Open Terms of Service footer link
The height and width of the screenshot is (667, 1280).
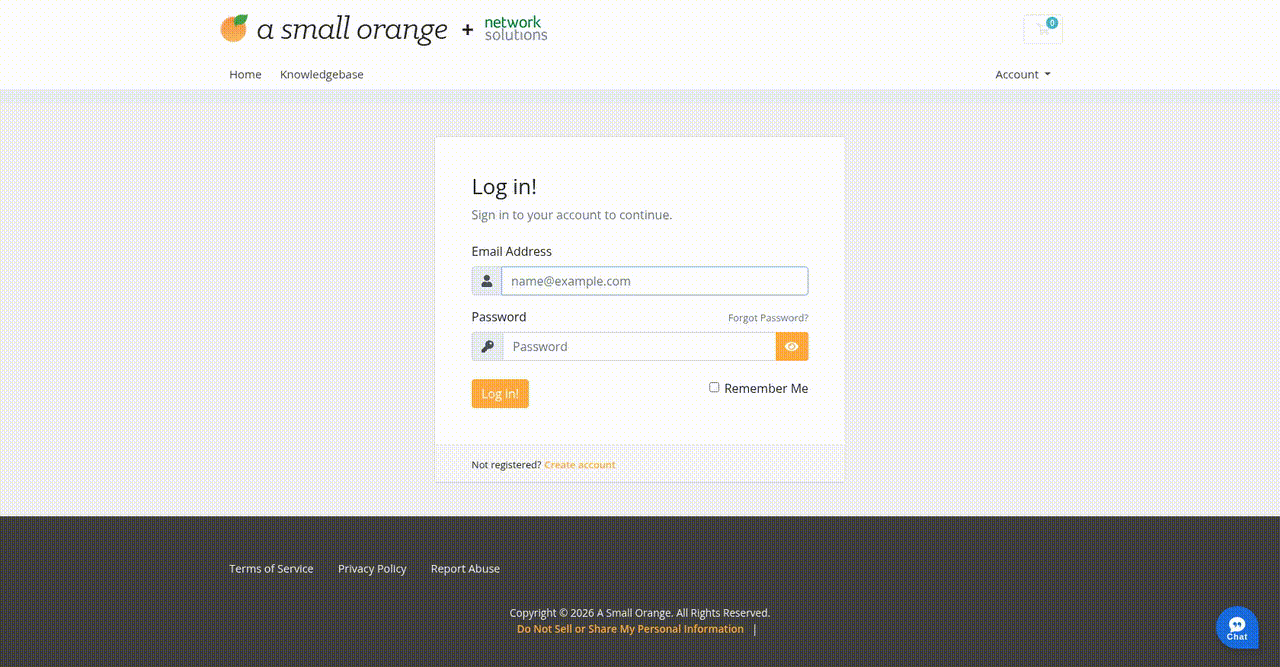tap(271, 568)
